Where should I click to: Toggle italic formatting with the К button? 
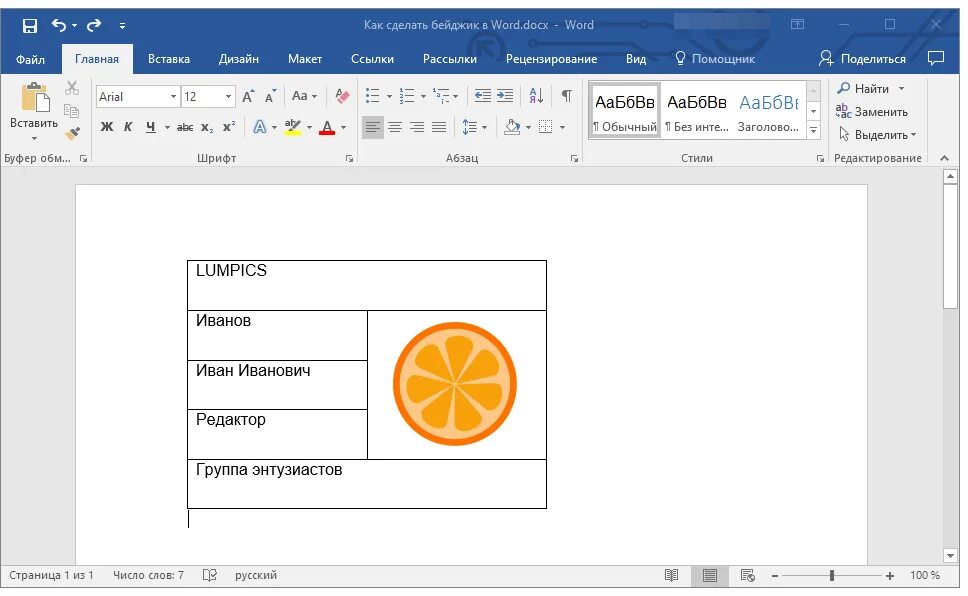(x=128, y=127)
